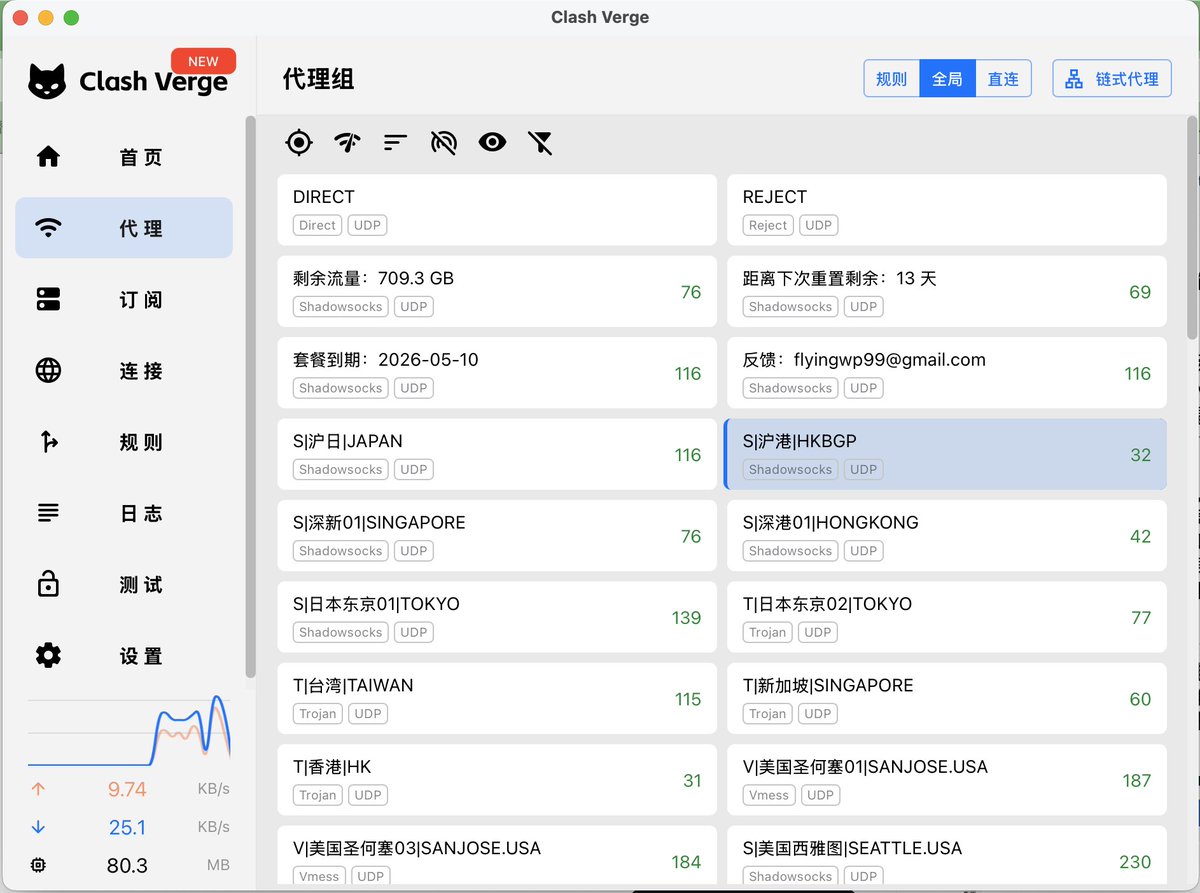Image resolution: width=1200 pixels, height=893 pixels.
Task: Select the S|深港01|HONGKONG proxy
Action: pyautogui.click(x=946, y=536)
